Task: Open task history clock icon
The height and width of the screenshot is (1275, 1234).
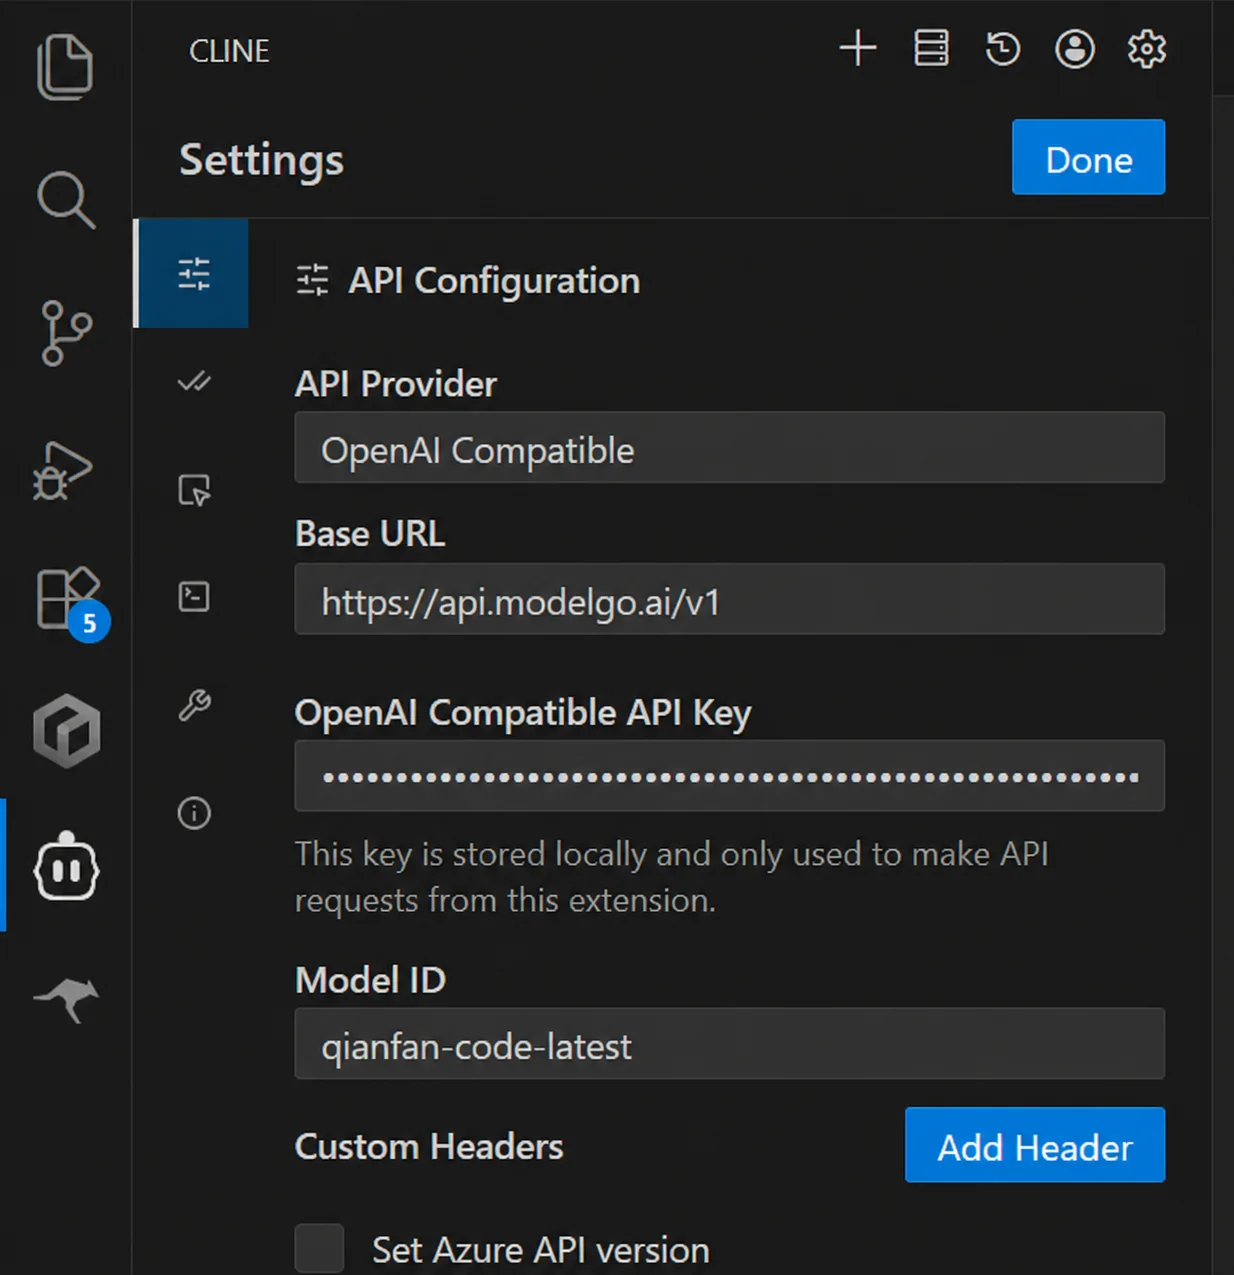Action: pos(1002,48)
